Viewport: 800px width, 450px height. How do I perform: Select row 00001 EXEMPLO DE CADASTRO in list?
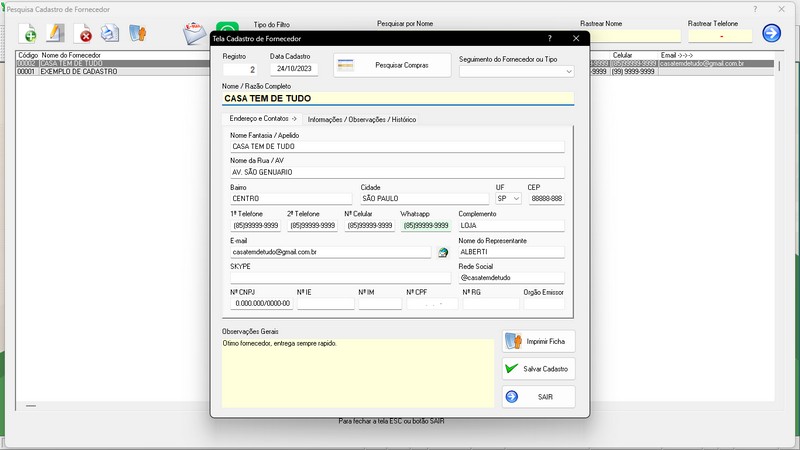(x=112, y=72)
